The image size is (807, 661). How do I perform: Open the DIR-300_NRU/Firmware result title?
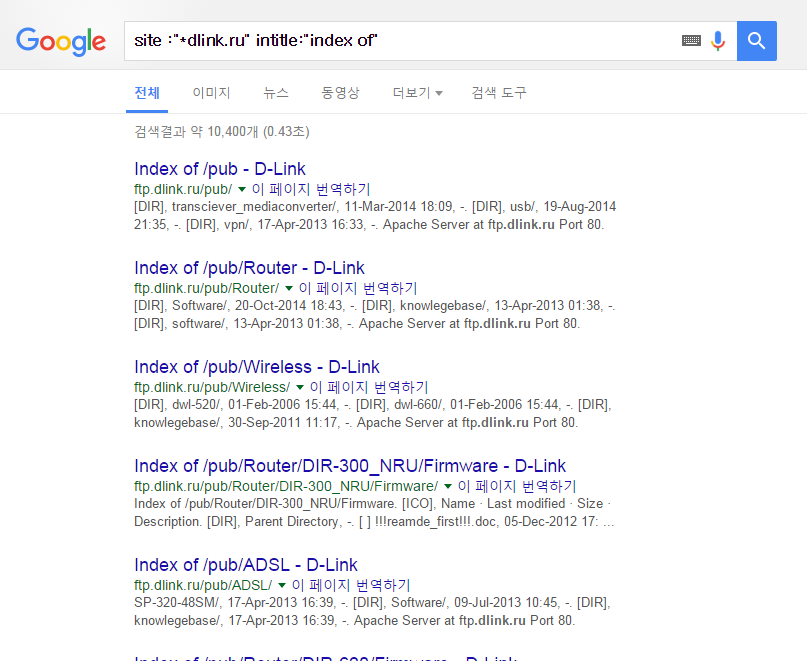coord(350,465)
